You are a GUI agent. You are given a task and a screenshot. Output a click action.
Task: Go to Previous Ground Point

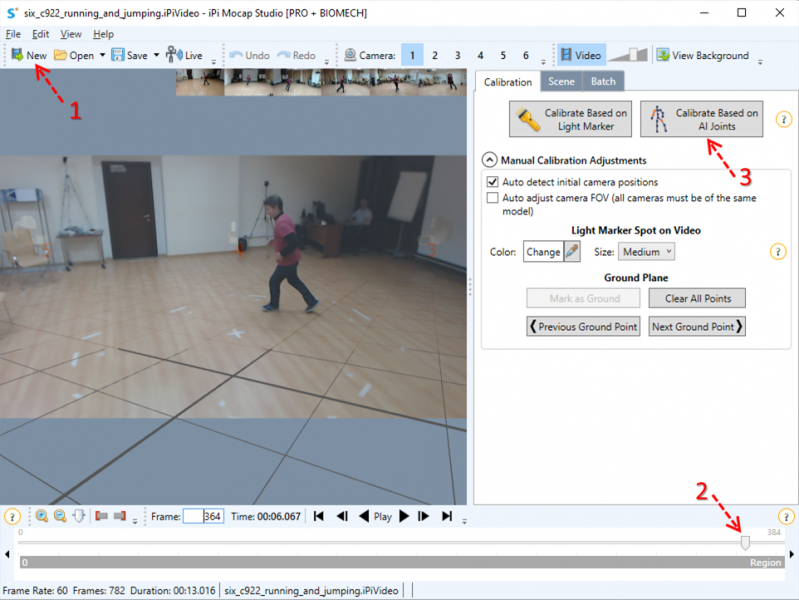tap(583, 327)
